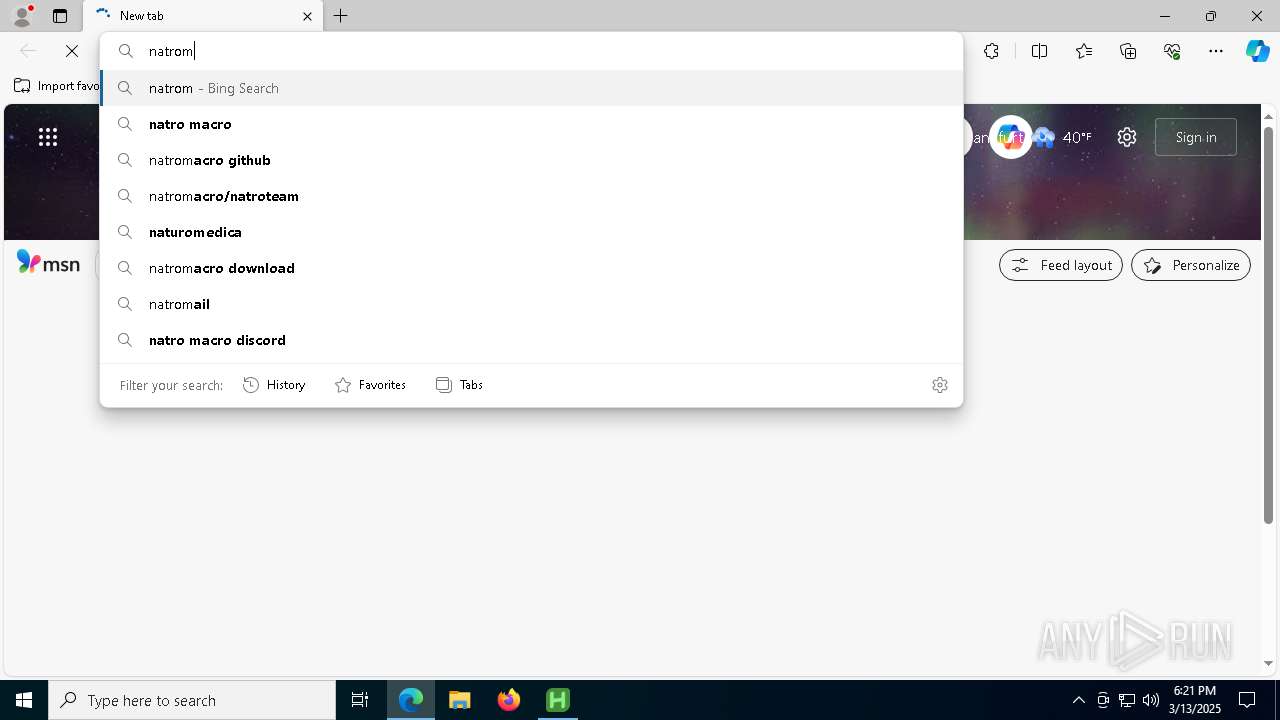Open Feed layout options
Image resolution: width=1280 pixels, height=720 pixels.
point(1061,265)
